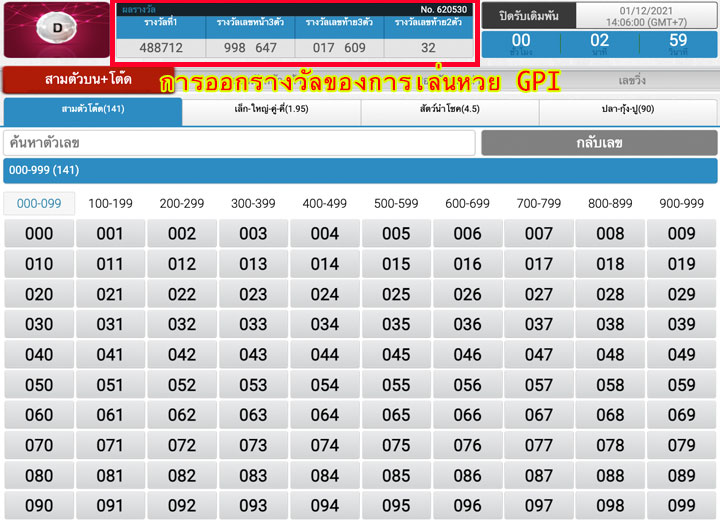
Task: Select the สัตว์นำโชค(4.5) tab
Action: pos(450,111)
